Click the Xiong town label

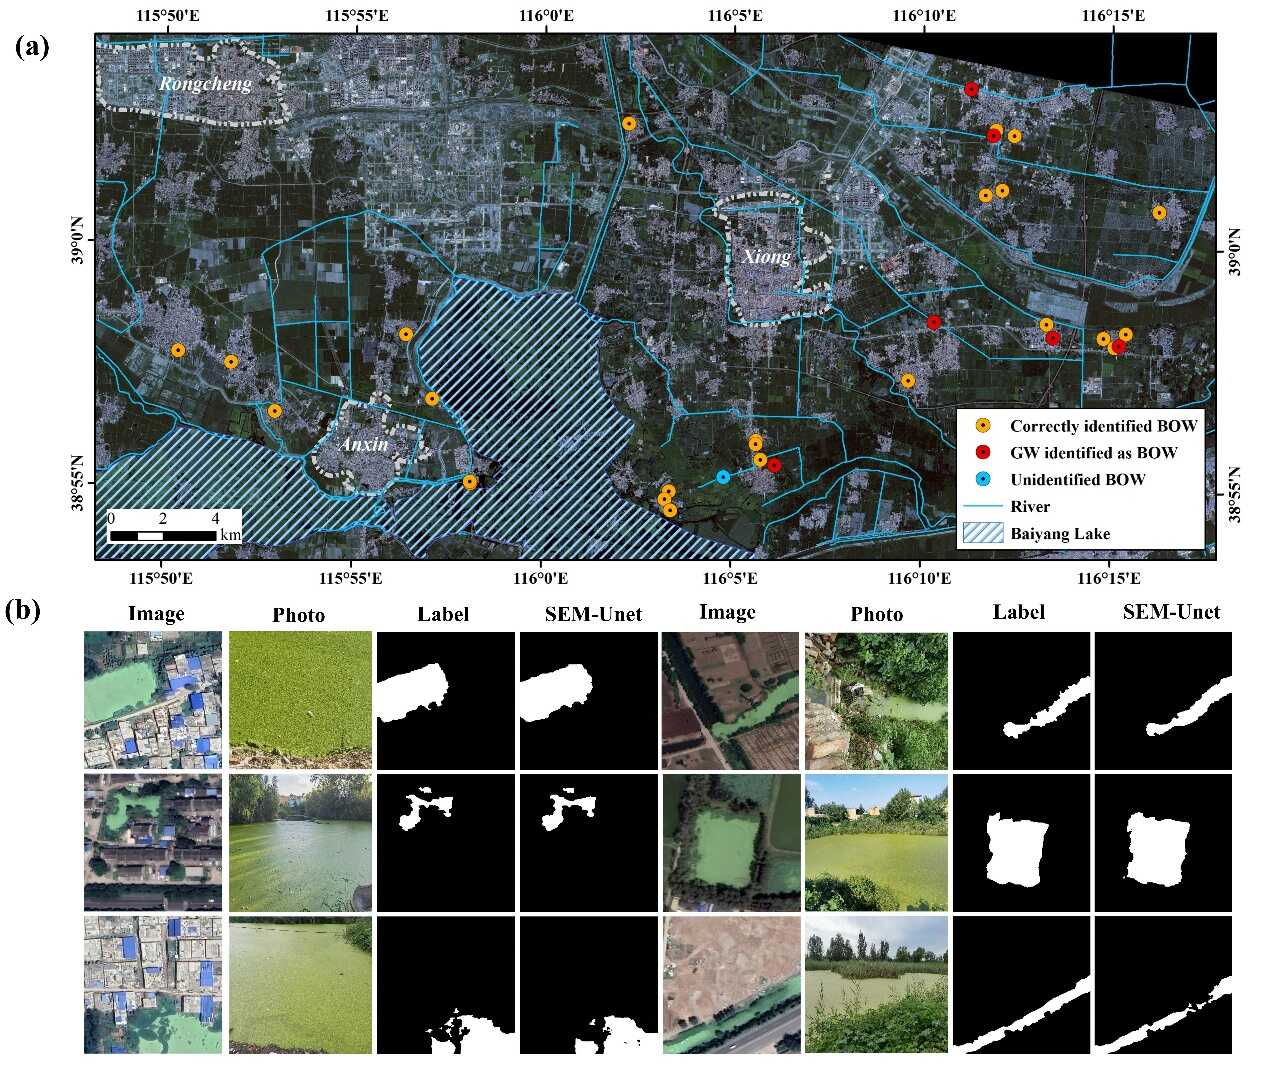[x=766, y=257]
